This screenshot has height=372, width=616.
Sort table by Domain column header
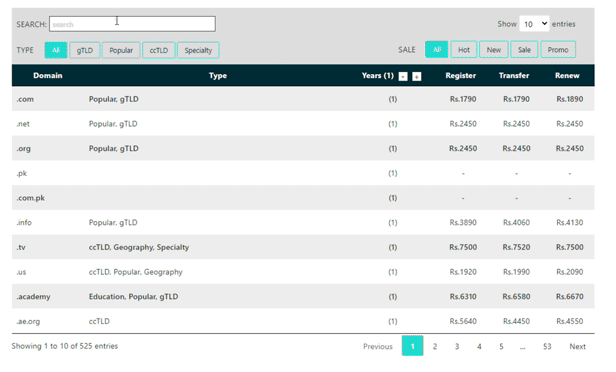tap(48, 75)
